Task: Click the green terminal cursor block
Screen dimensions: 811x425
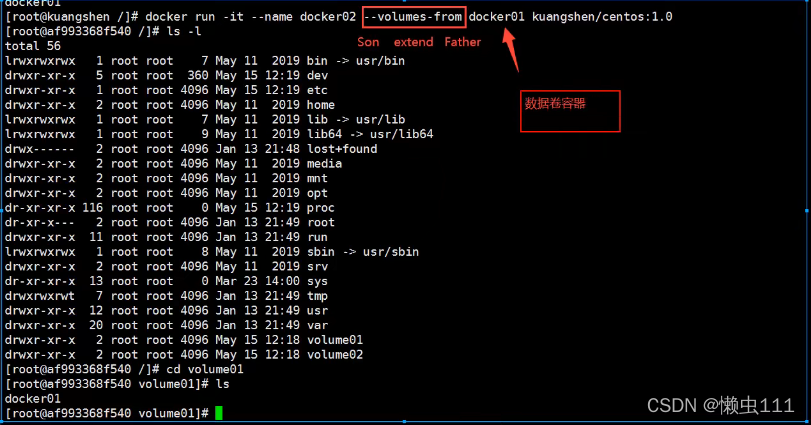Action: point(219,413)
